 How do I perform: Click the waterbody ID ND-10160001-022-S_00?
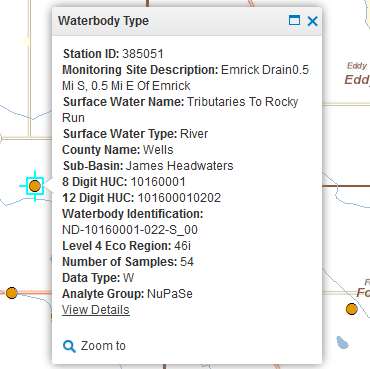coord(130,230)
